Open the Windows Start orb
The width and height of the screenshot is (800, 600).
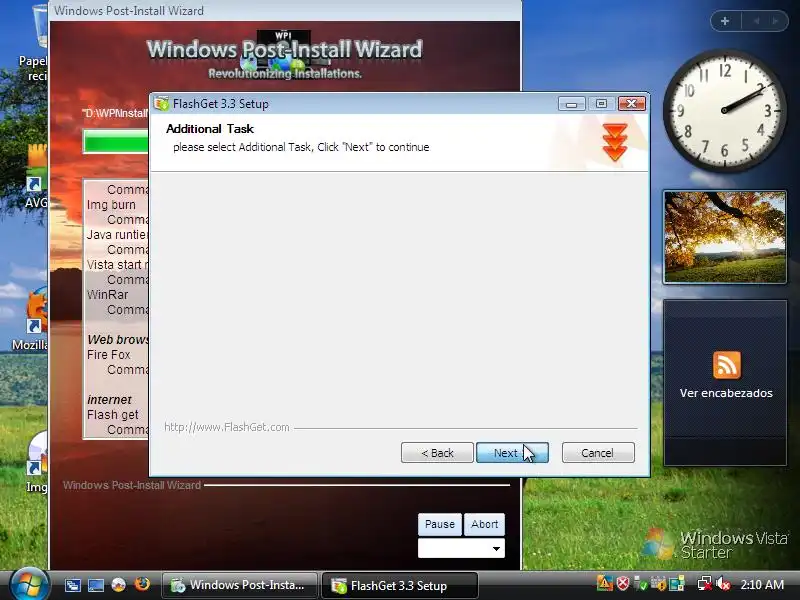(x=29, y=585)
